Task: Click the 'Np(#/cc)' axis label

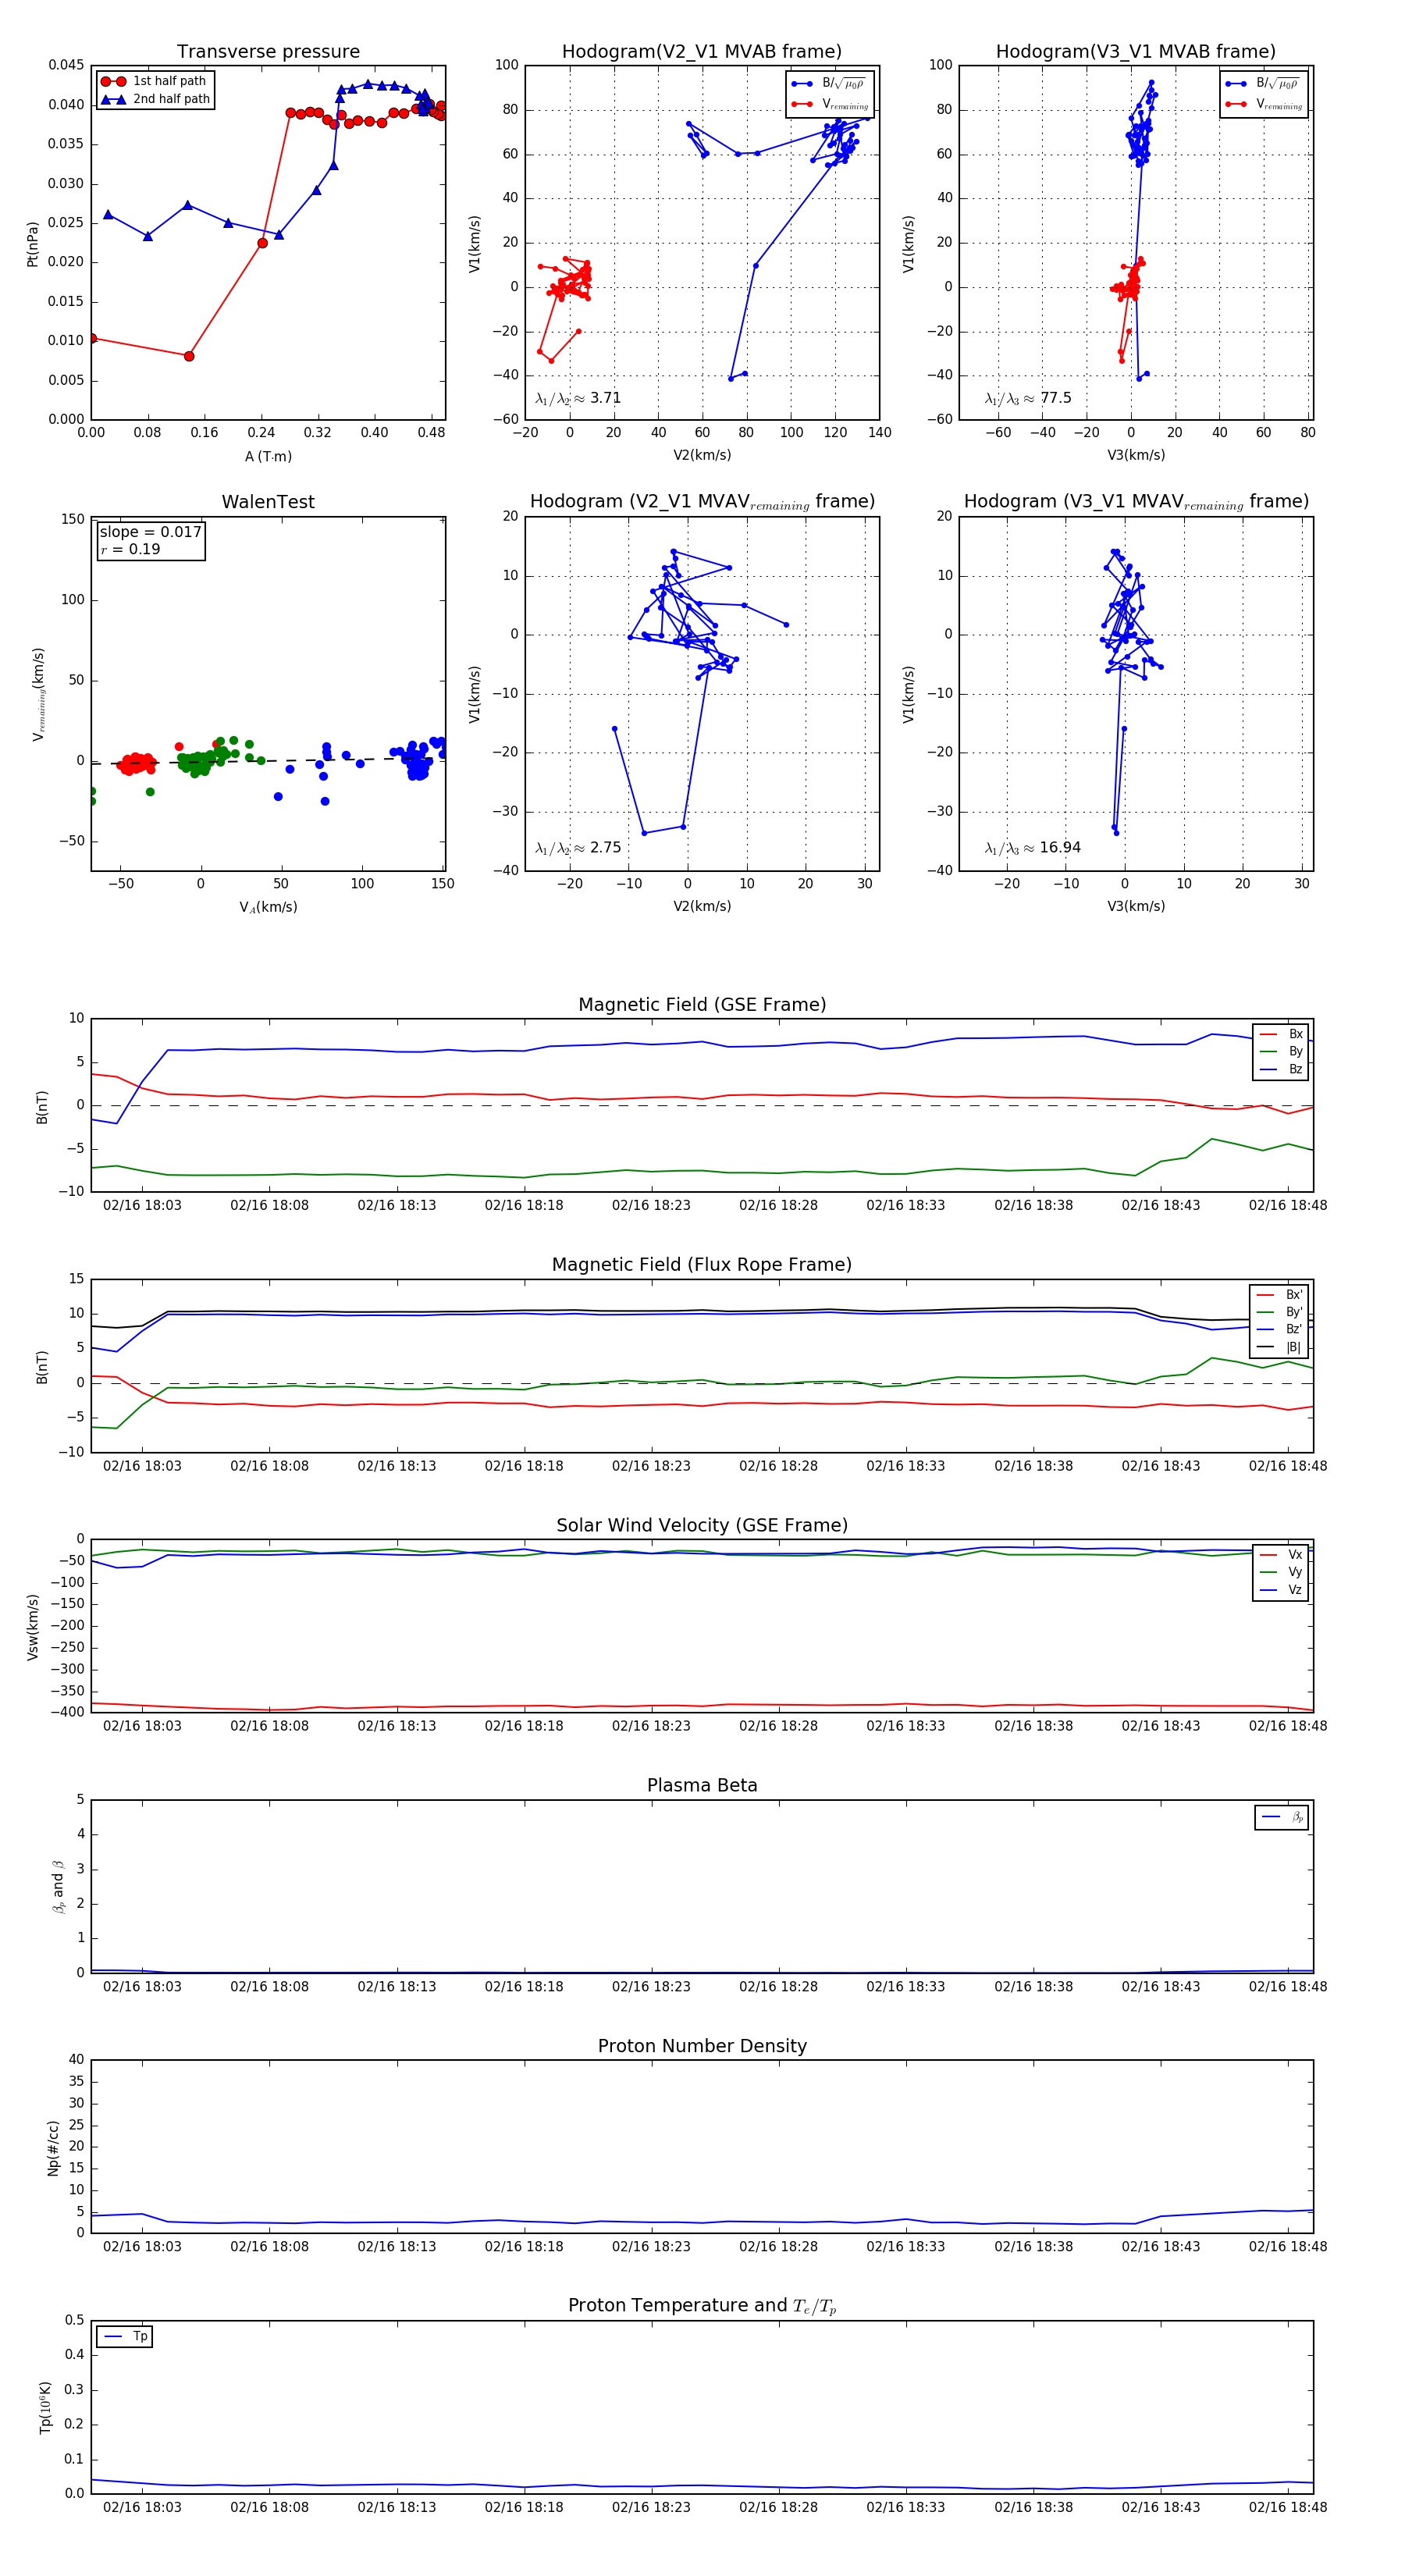Action: click(x=54, y=2148)
